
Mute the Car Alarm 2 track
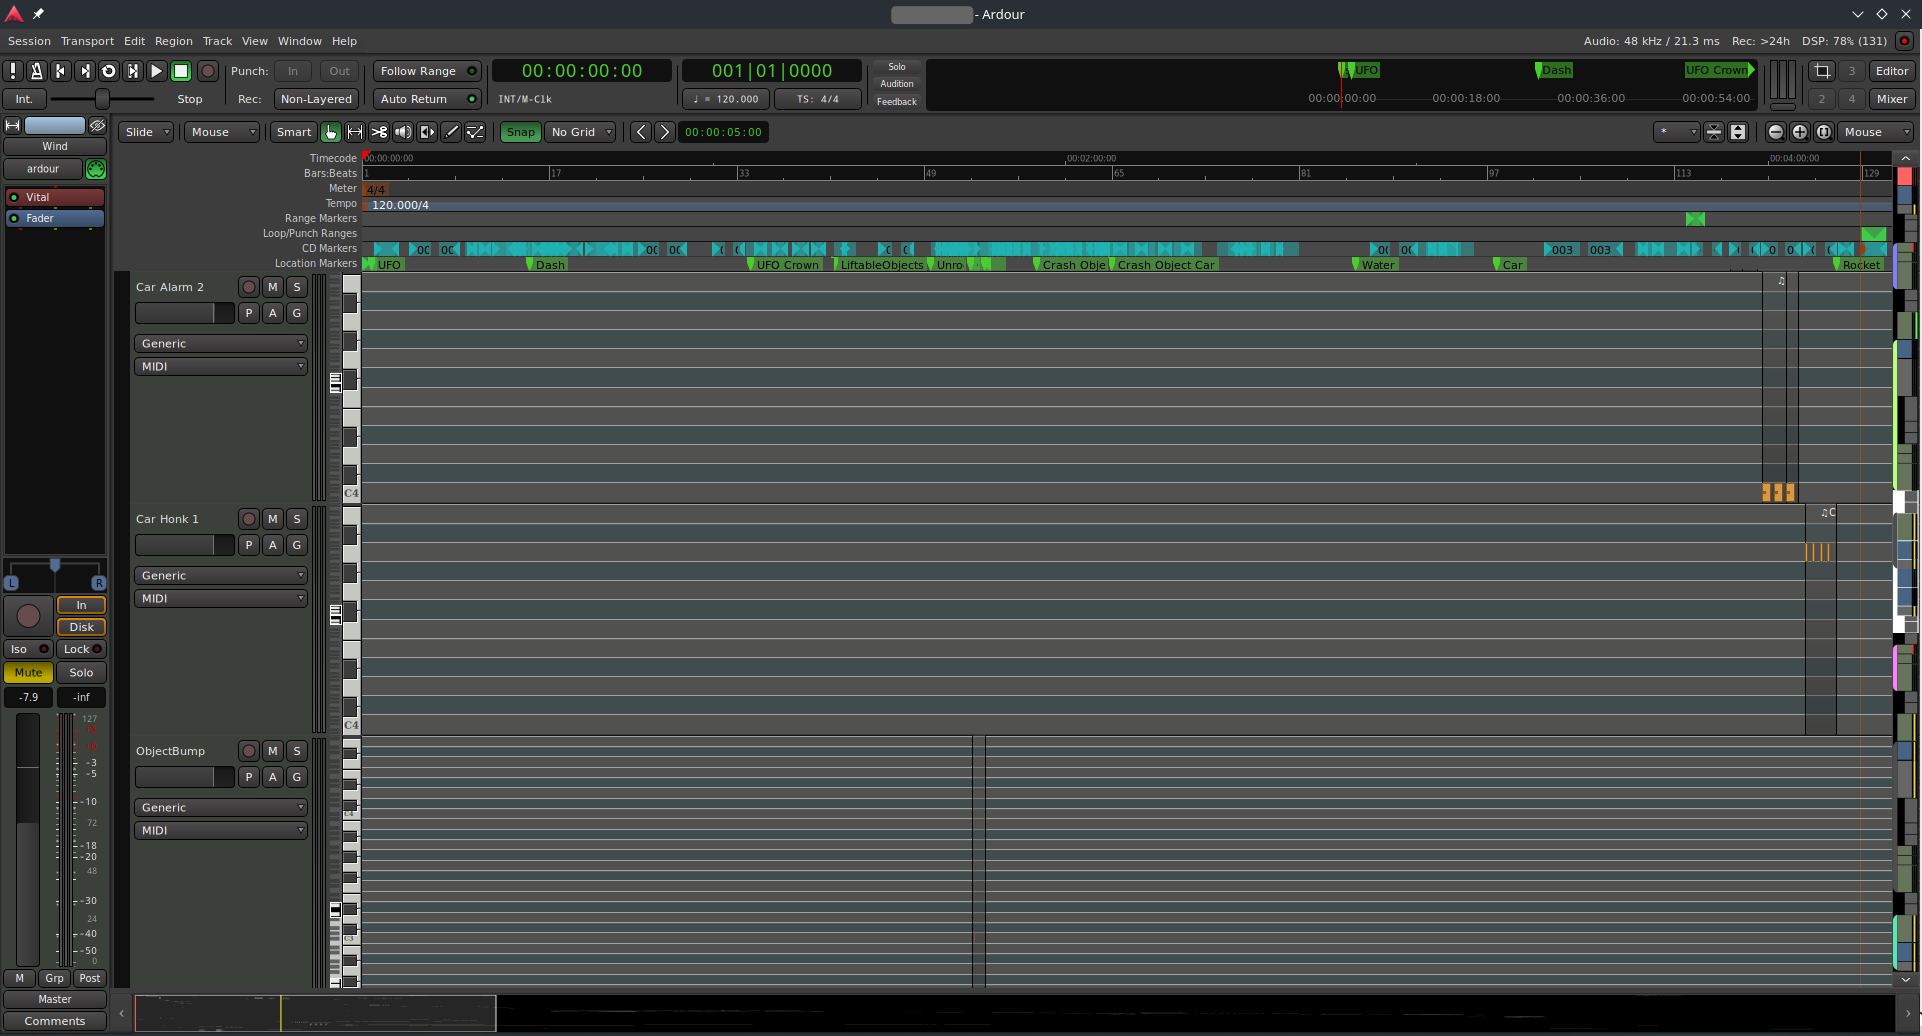click(273, 287)
